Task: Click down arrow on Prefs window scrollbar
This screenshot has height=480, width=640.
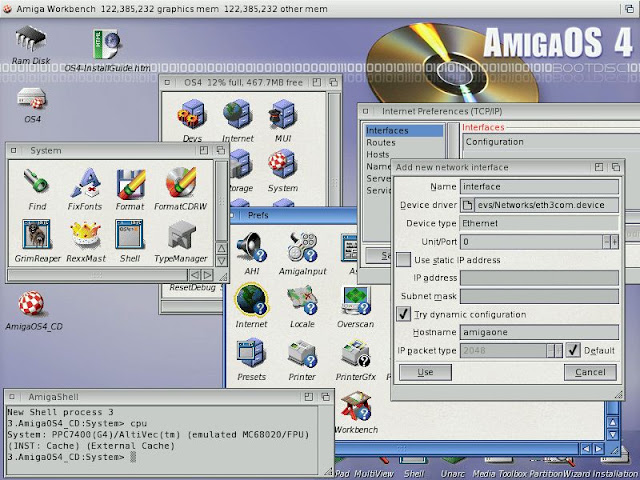Action: (613, 434)
